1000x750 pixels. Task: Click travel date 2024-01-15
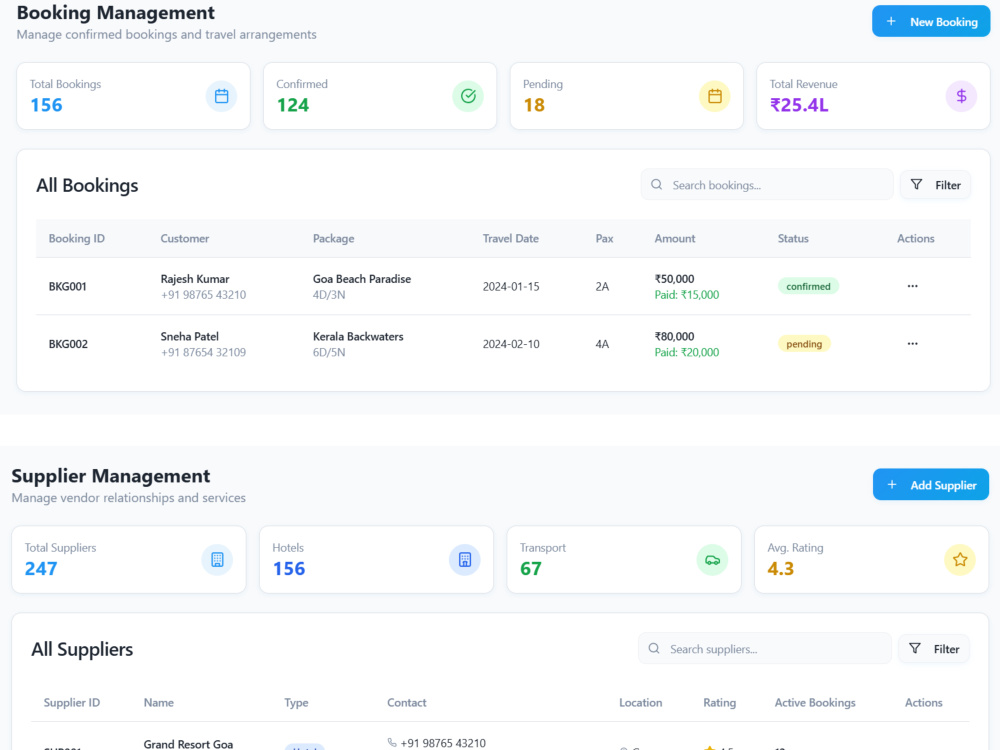pos(511,286)
